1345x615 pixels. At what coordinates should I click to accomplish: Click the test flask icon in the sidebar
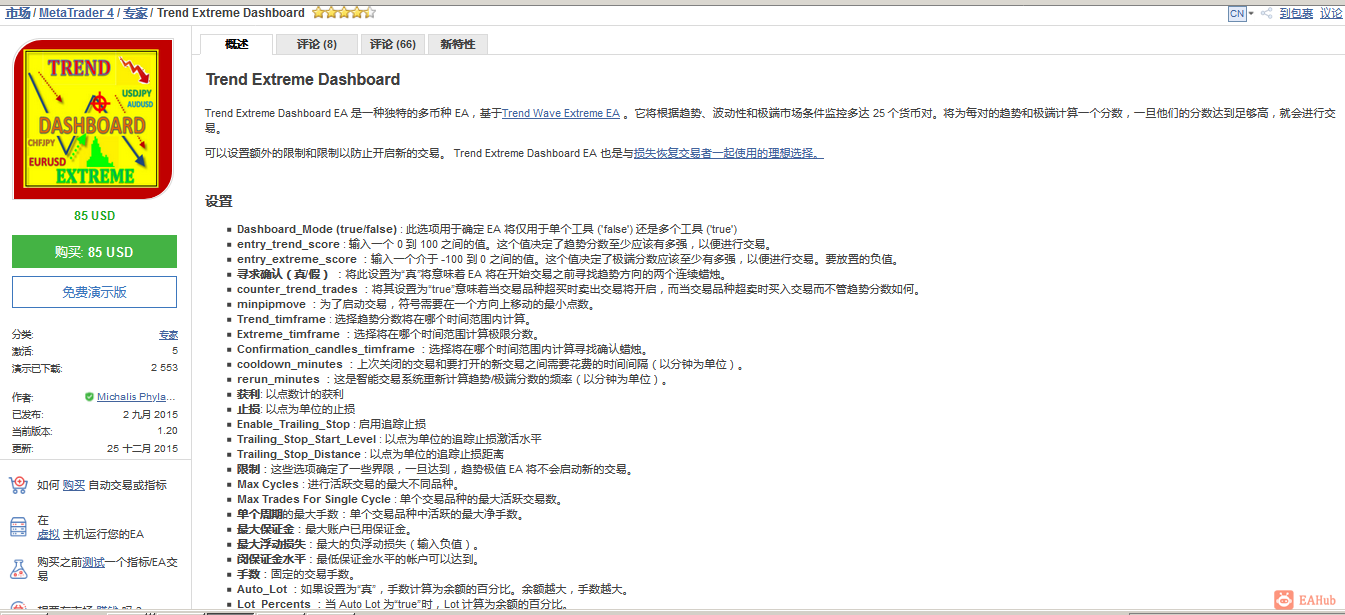click(x=18, y=569)
